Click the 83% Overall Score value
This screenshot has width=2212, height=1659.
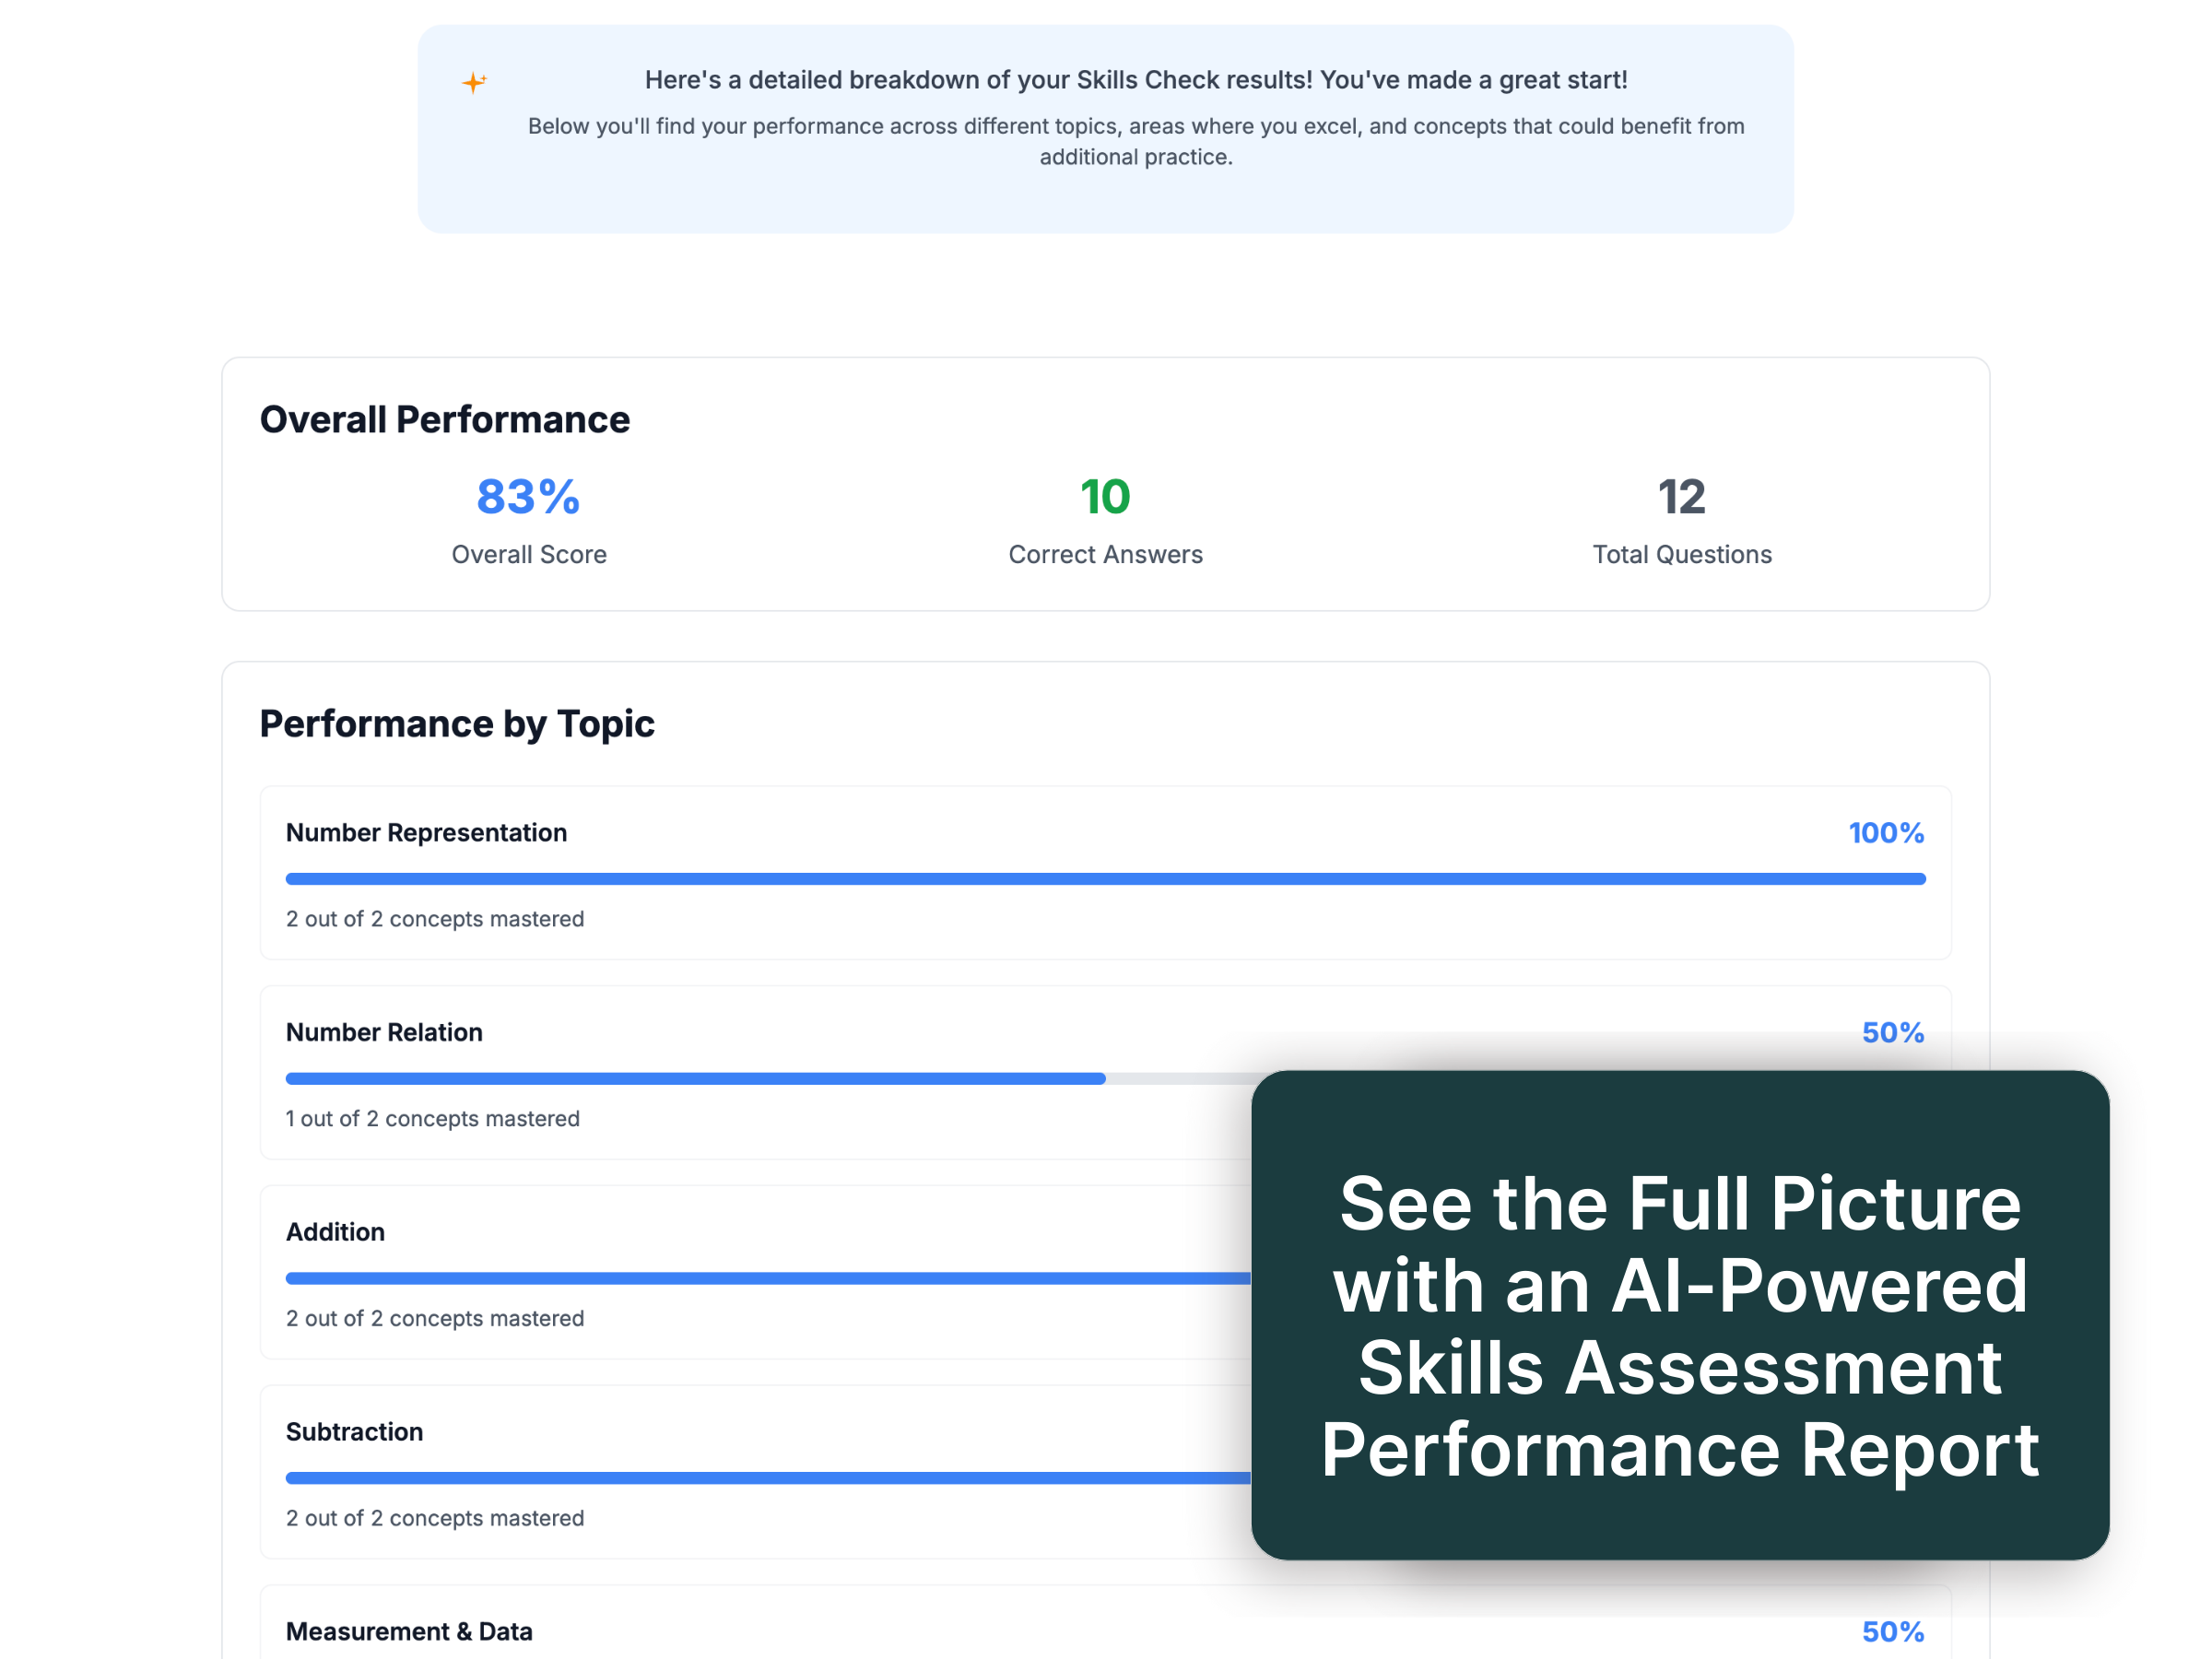[x=528, y=497]
